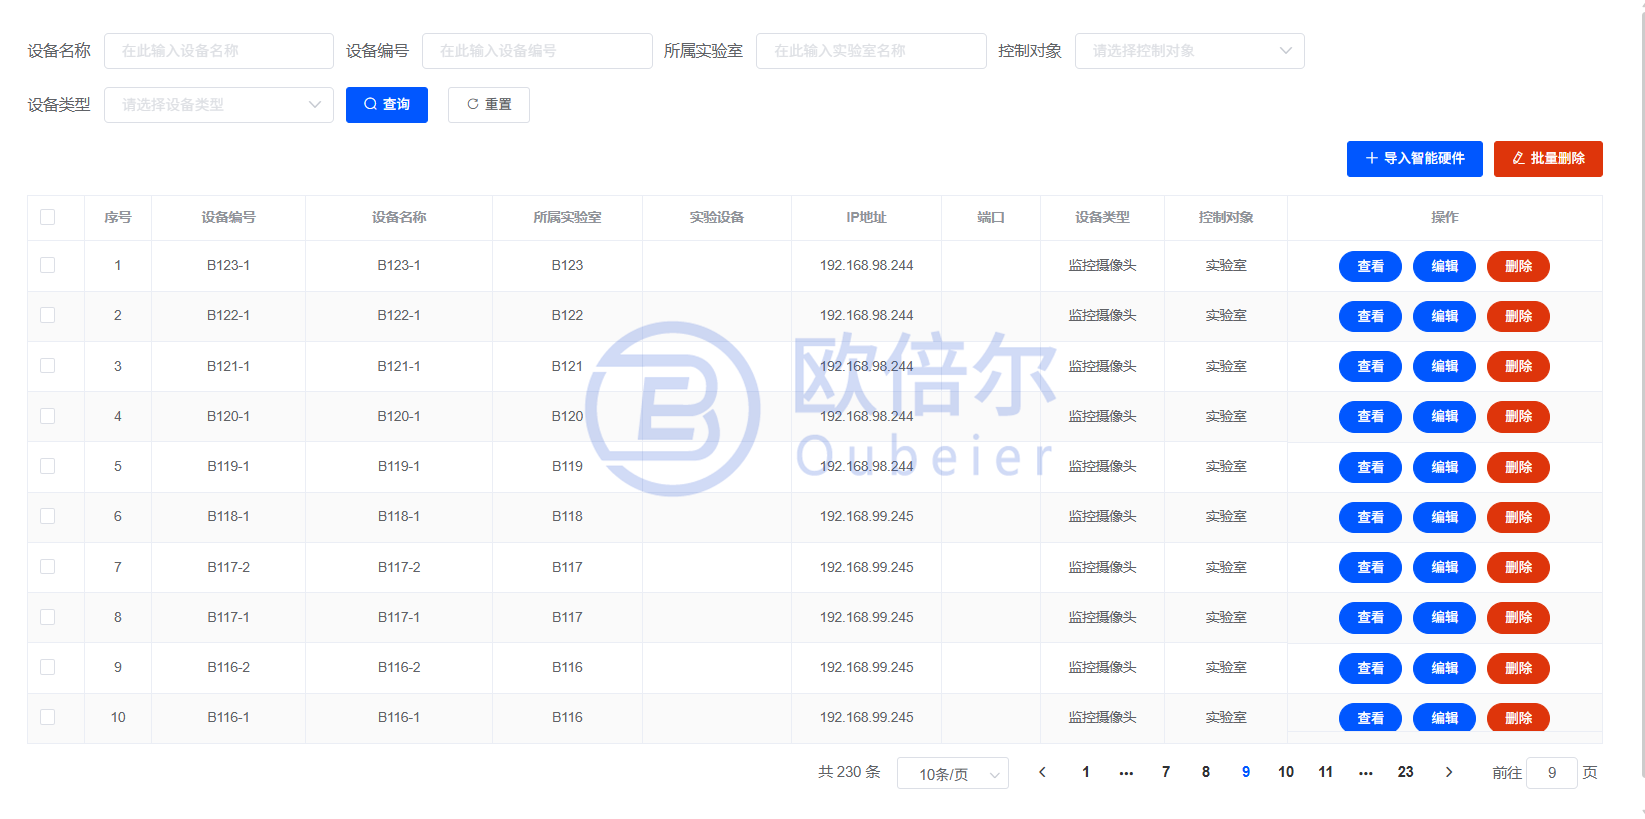Expand the 设备类型 select box
Viewport: 1645px width, 819px height.
(219, 105)
